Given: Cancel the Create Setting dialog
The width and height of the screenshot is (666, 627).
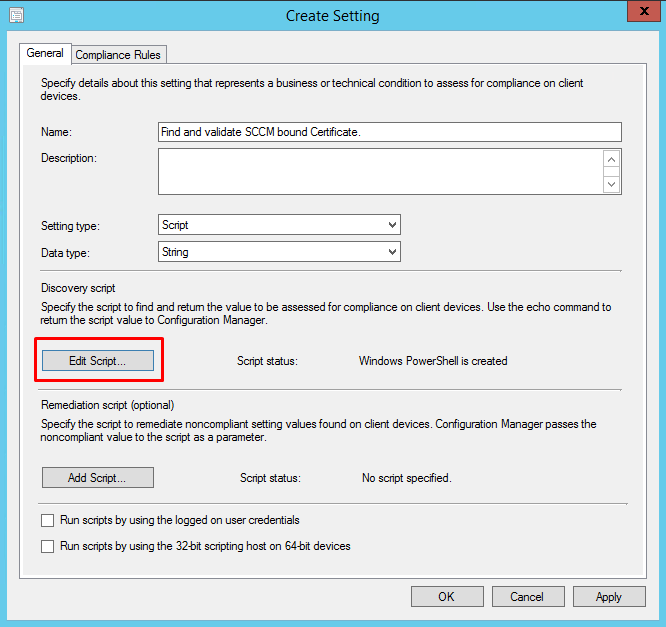Looking at the screenshot, I should (x=526, y=597).
